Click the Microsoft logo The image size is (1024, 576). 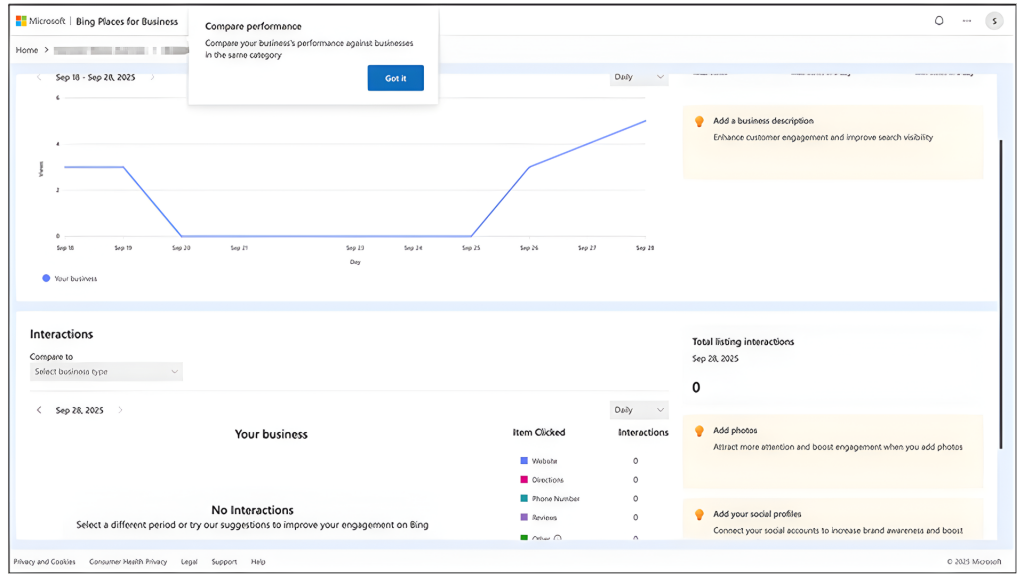[22, 21]
